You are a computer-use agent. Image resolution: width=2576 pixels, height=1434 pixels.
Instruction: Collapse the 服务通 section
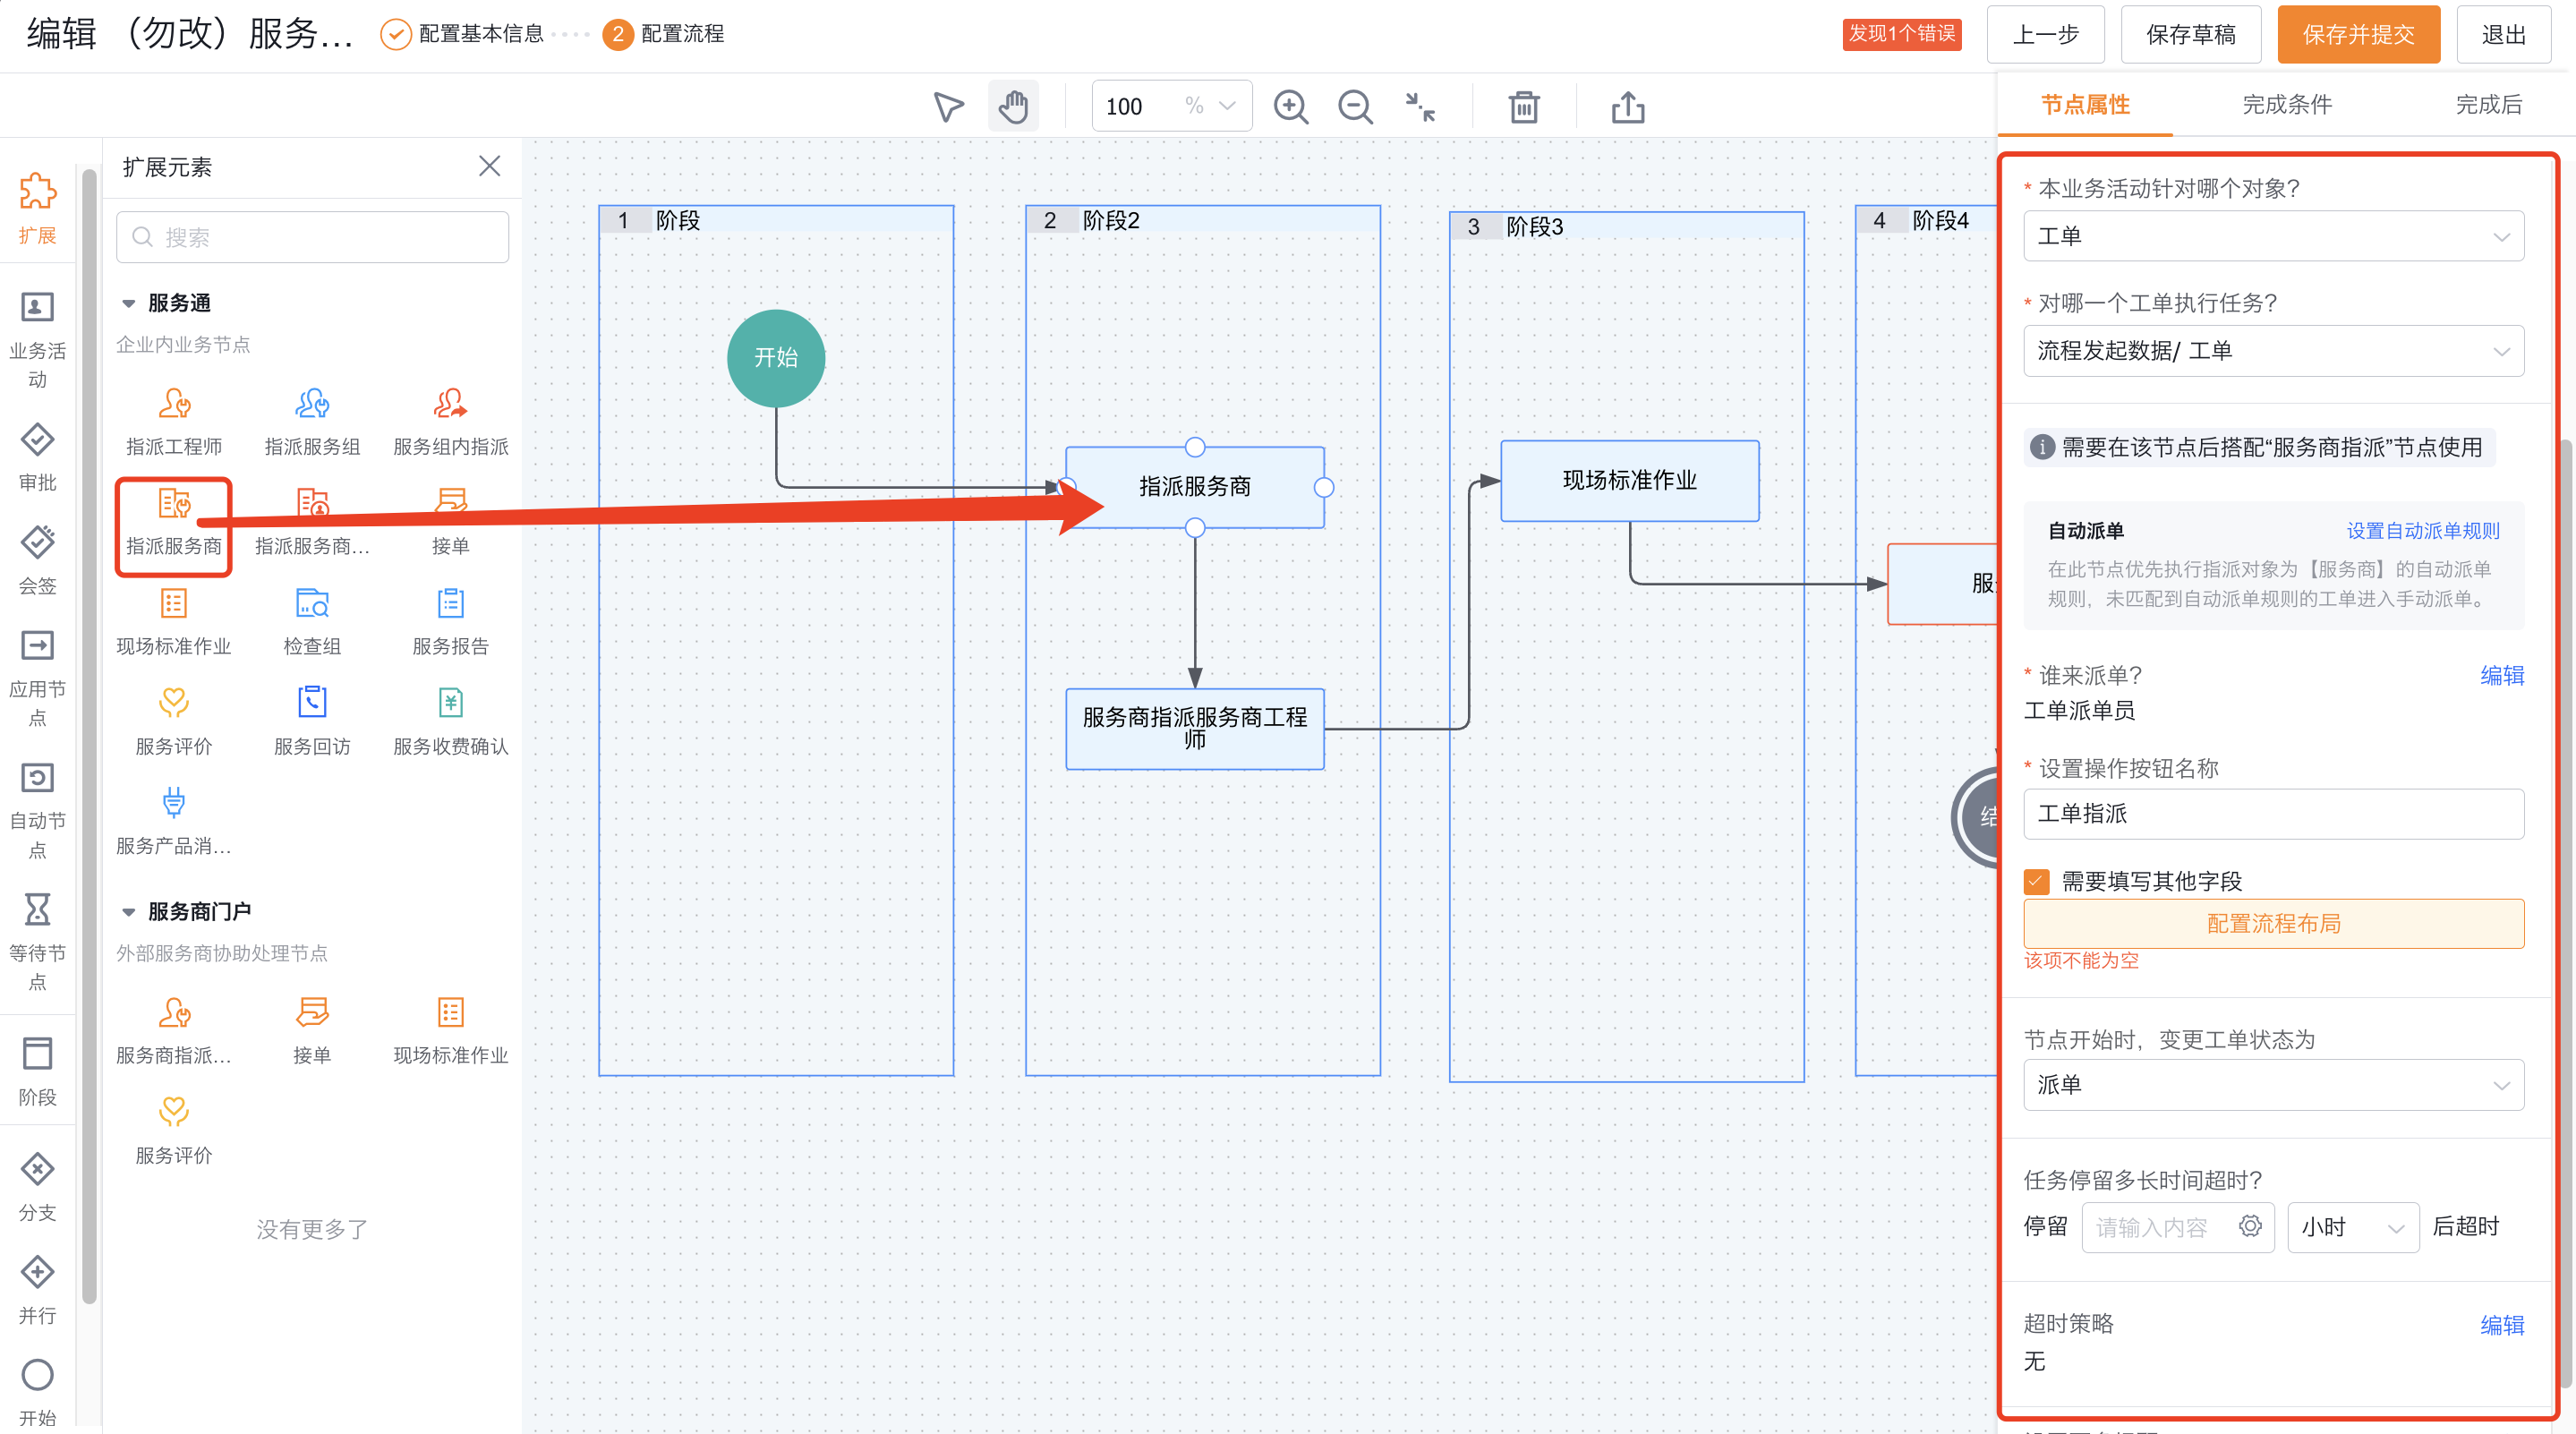[x=129, y=303]
